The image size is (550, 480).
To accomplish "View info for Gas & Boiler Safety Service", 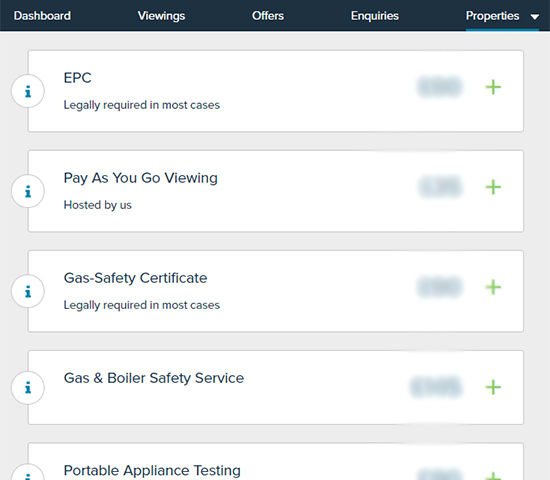I will pyautogui.click(x=28, y=388).
